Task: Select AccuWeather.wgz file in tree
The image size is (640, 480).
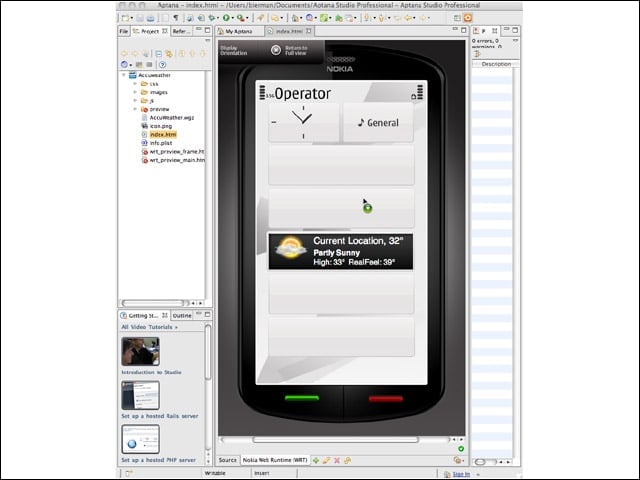Action: pyautogui.click(x=172, y=118)
